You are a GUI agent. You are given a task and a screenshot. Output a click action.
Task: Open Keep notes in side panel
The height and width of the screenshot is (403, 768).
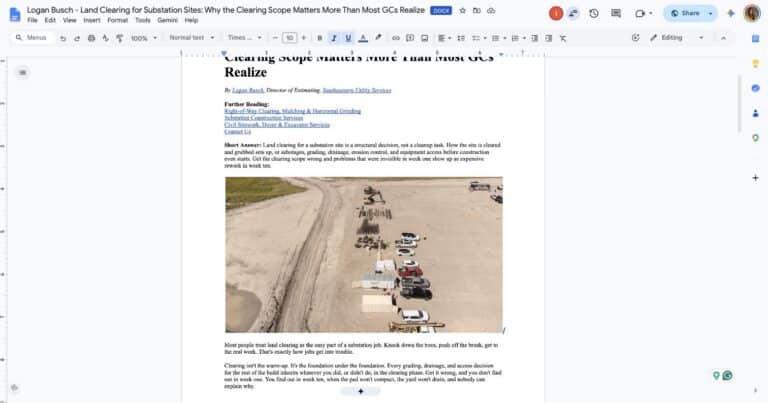[755, 63]
